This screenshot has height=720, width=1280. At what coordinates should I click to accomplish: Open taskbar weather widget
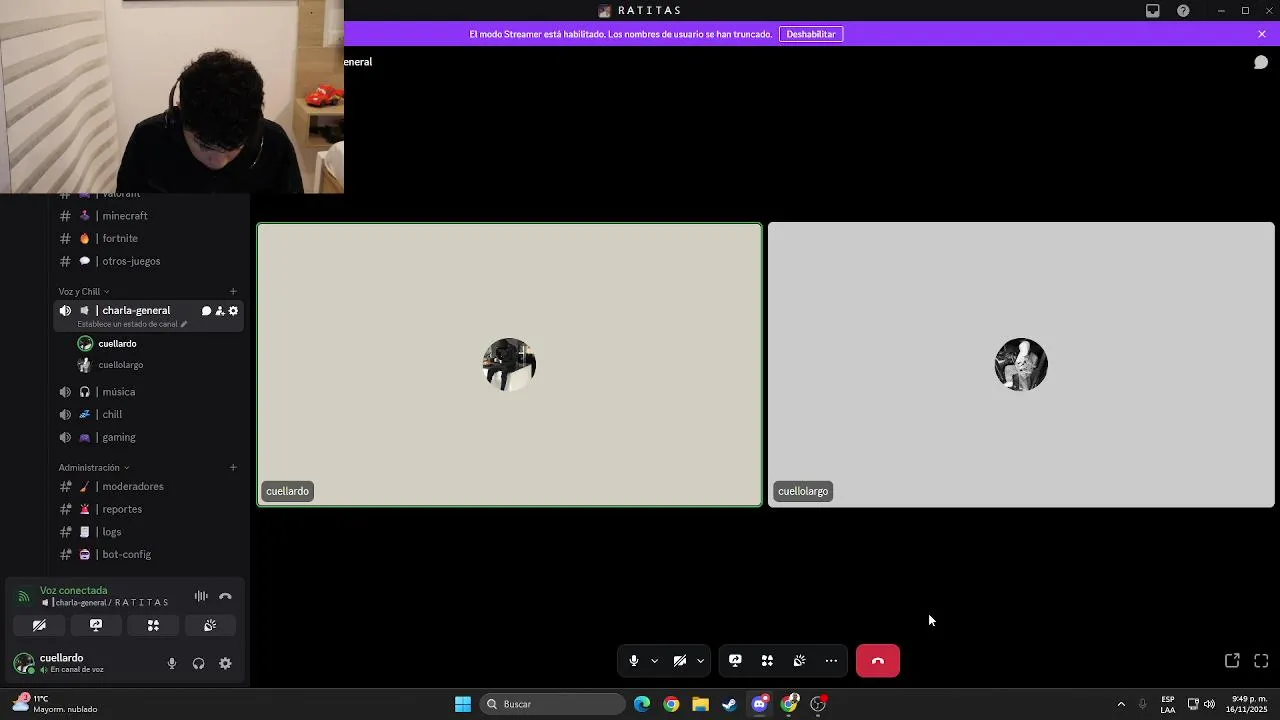55,704
